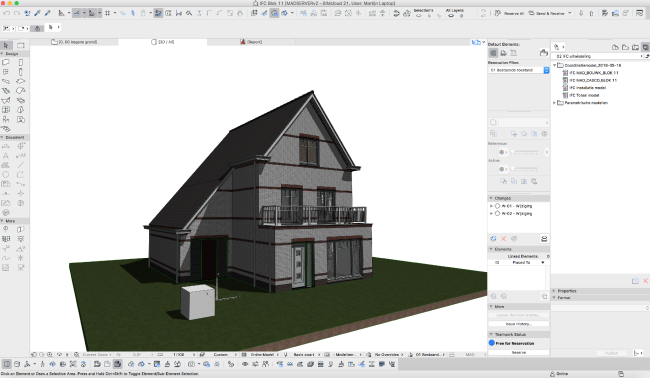Choose the Text tool in Document section

(6, 155)
